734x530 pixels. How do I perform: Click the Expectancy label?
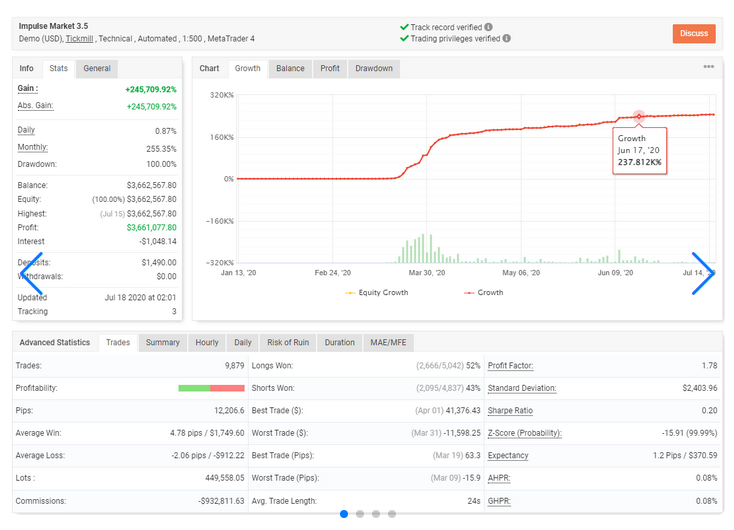(x=508, y=456)
